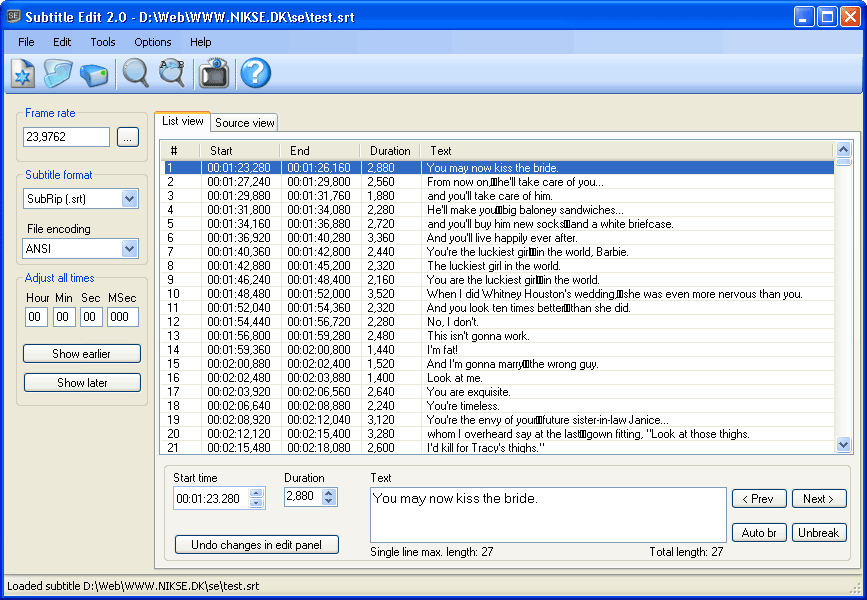Click the Text column header

[627, 151]
